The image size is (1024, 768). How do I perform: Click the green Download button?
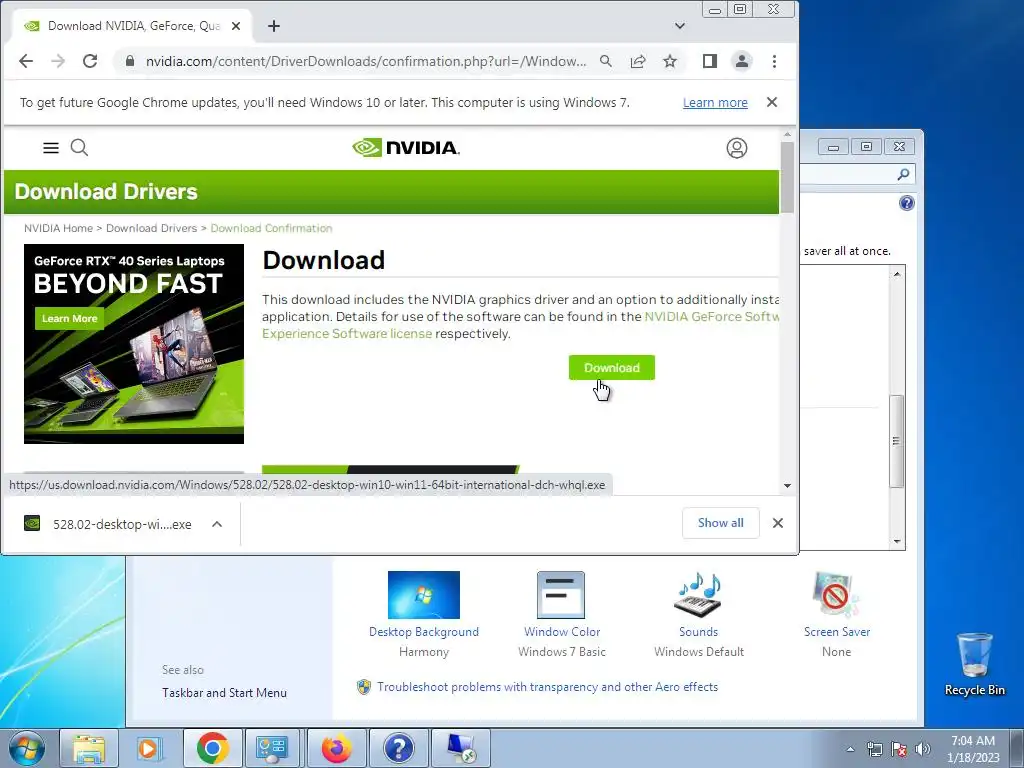pos(611,368)
